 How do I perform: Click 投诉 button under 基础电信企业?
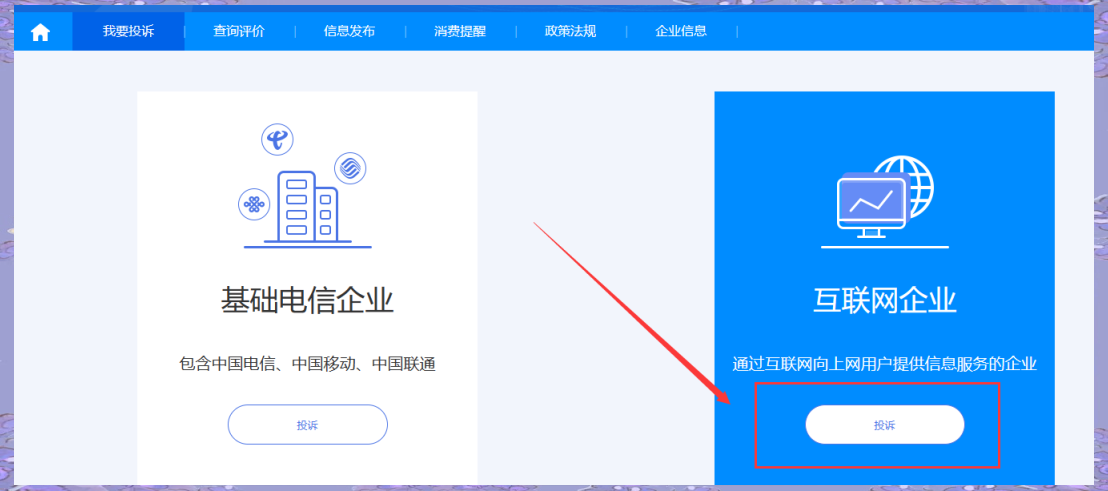coord(307,425)
